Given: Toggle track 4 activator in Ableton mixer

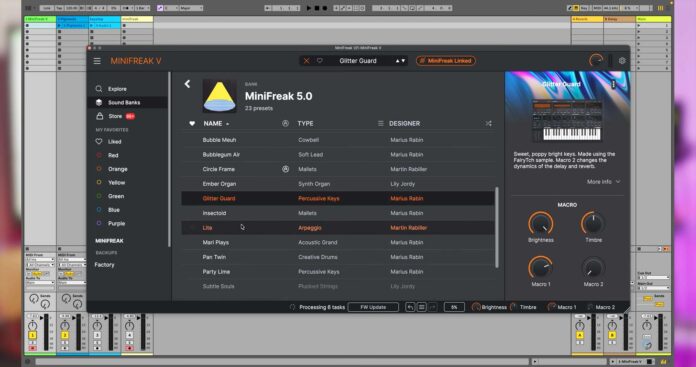Looking at the screenshot, I should tap(130, 335).
